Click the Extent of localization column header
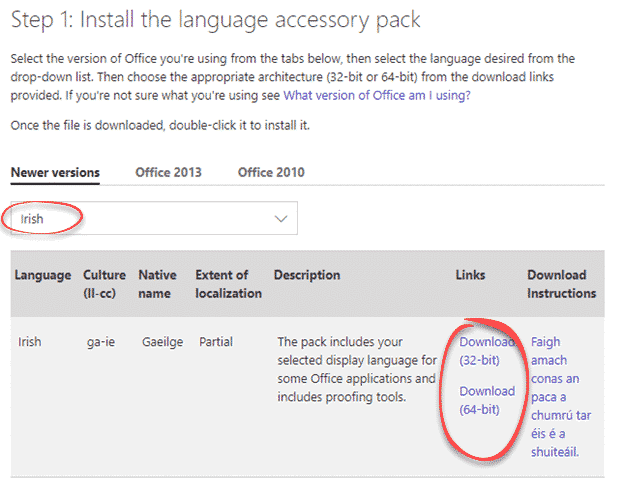 coord(230,284)
